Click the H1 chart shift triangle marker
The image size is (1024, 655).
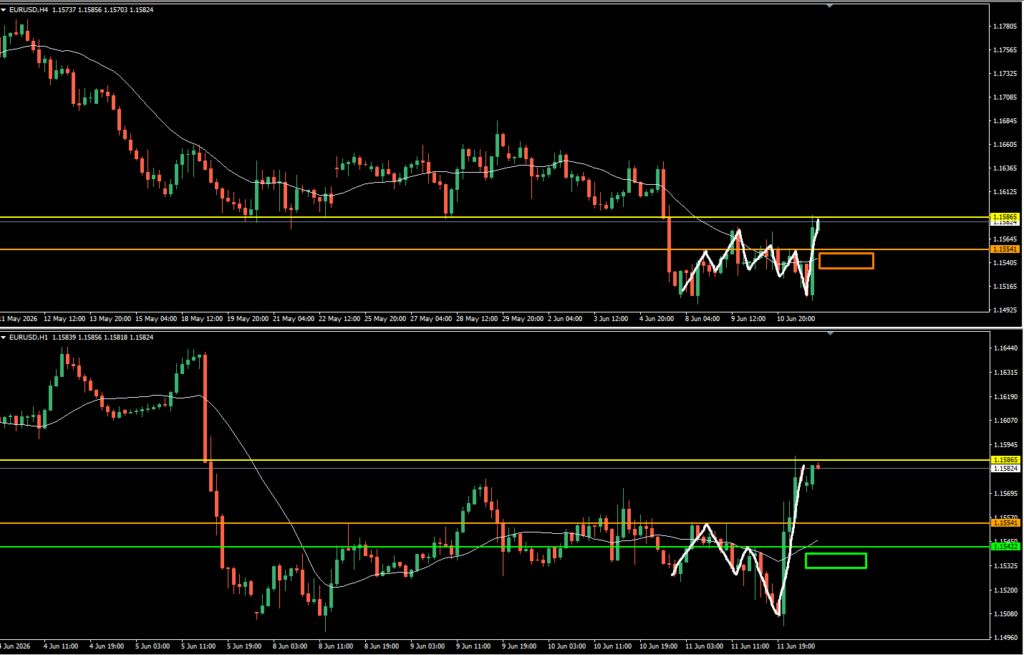click(x=829, y=333)
